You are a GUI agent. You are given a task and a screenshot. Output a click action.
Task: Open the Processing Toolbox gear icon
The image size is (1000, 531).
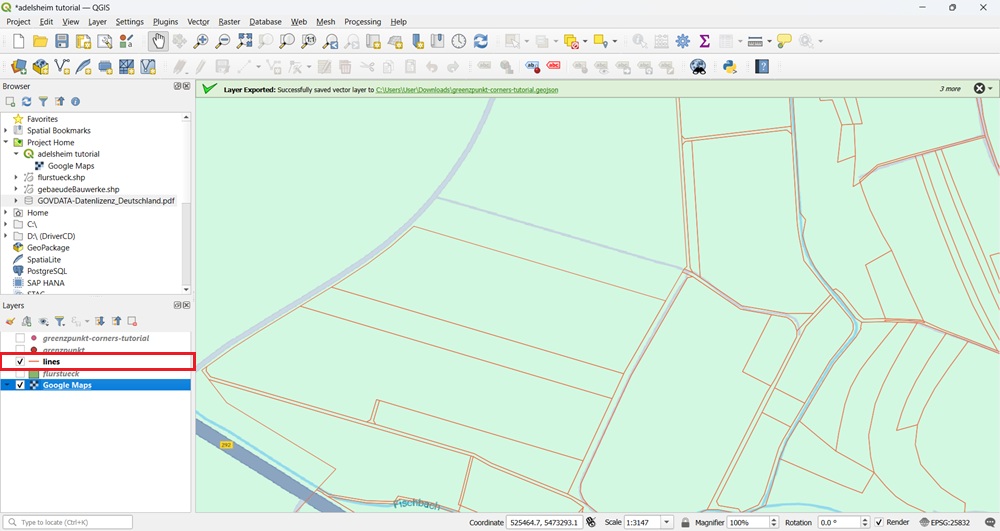(x=683, y=41)
